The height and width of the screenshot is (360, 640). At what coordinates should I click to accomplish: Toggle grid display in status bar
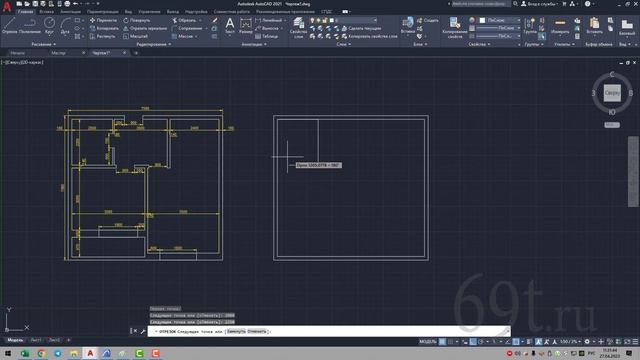442,342
